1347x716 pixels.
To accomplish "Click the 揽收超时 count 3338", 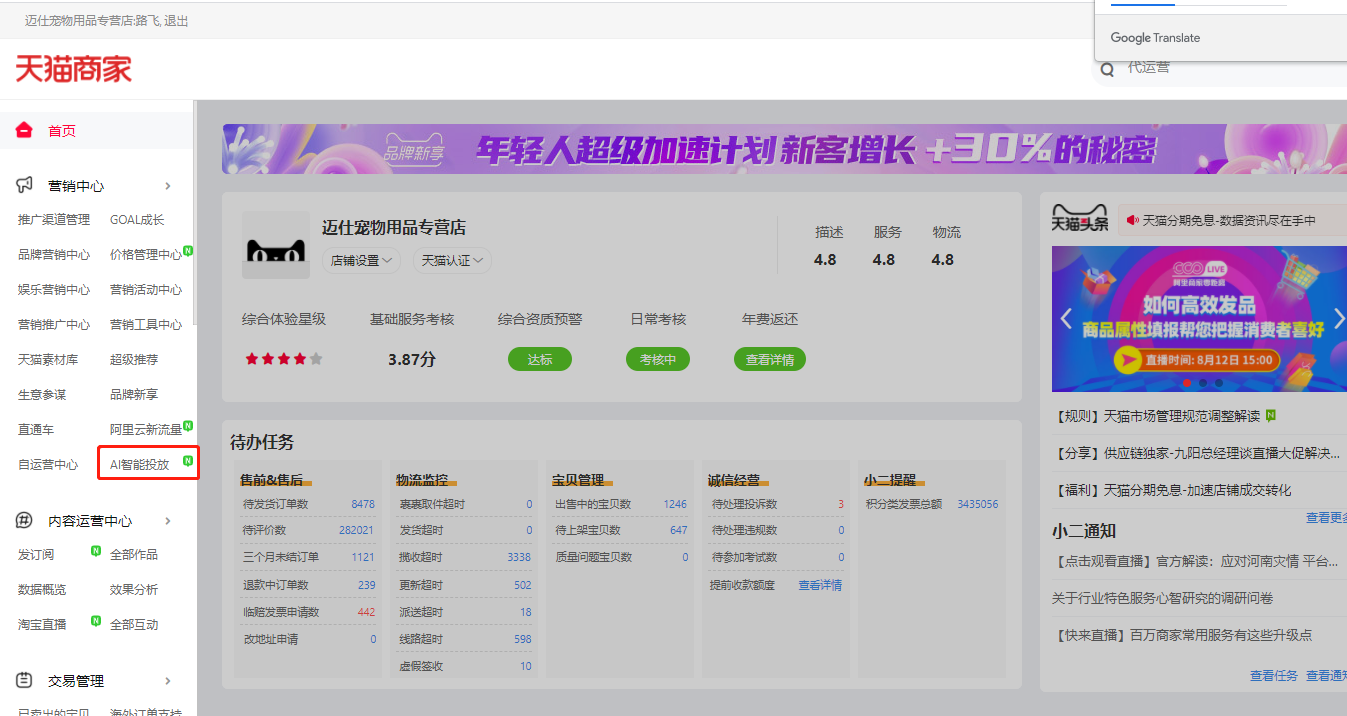I will (519, 557).
